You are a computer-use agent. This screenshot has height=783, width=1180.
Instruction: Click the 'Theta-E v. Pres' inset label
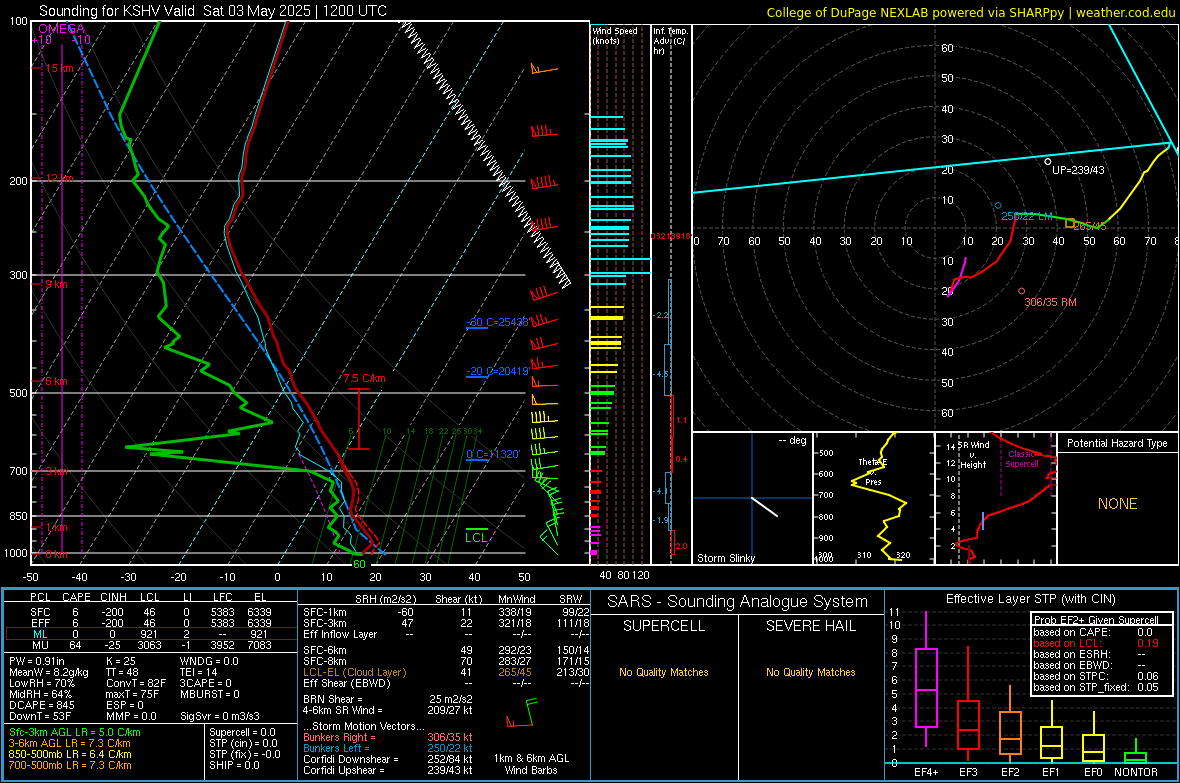click(873, 471)
